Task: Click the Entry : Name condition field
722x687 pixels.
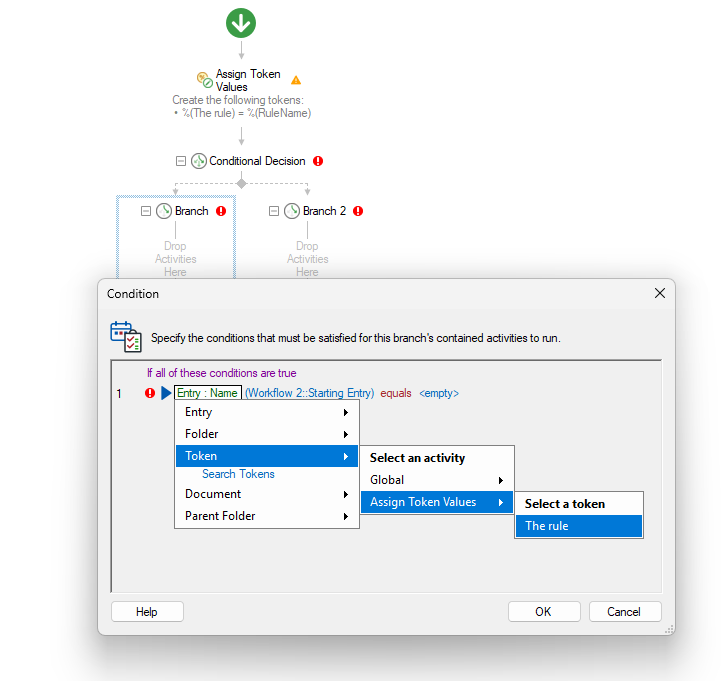Action: pos(208,393)
